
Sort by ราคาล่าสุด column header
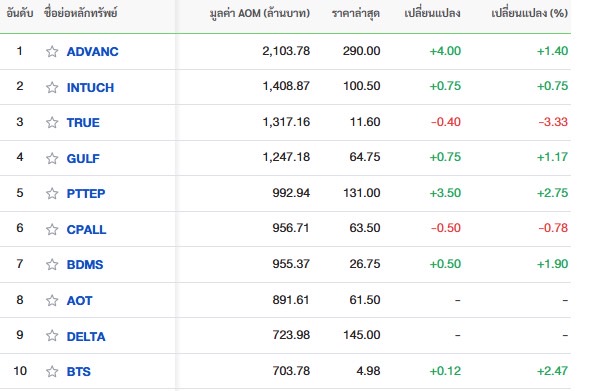[x=356, y=14]
